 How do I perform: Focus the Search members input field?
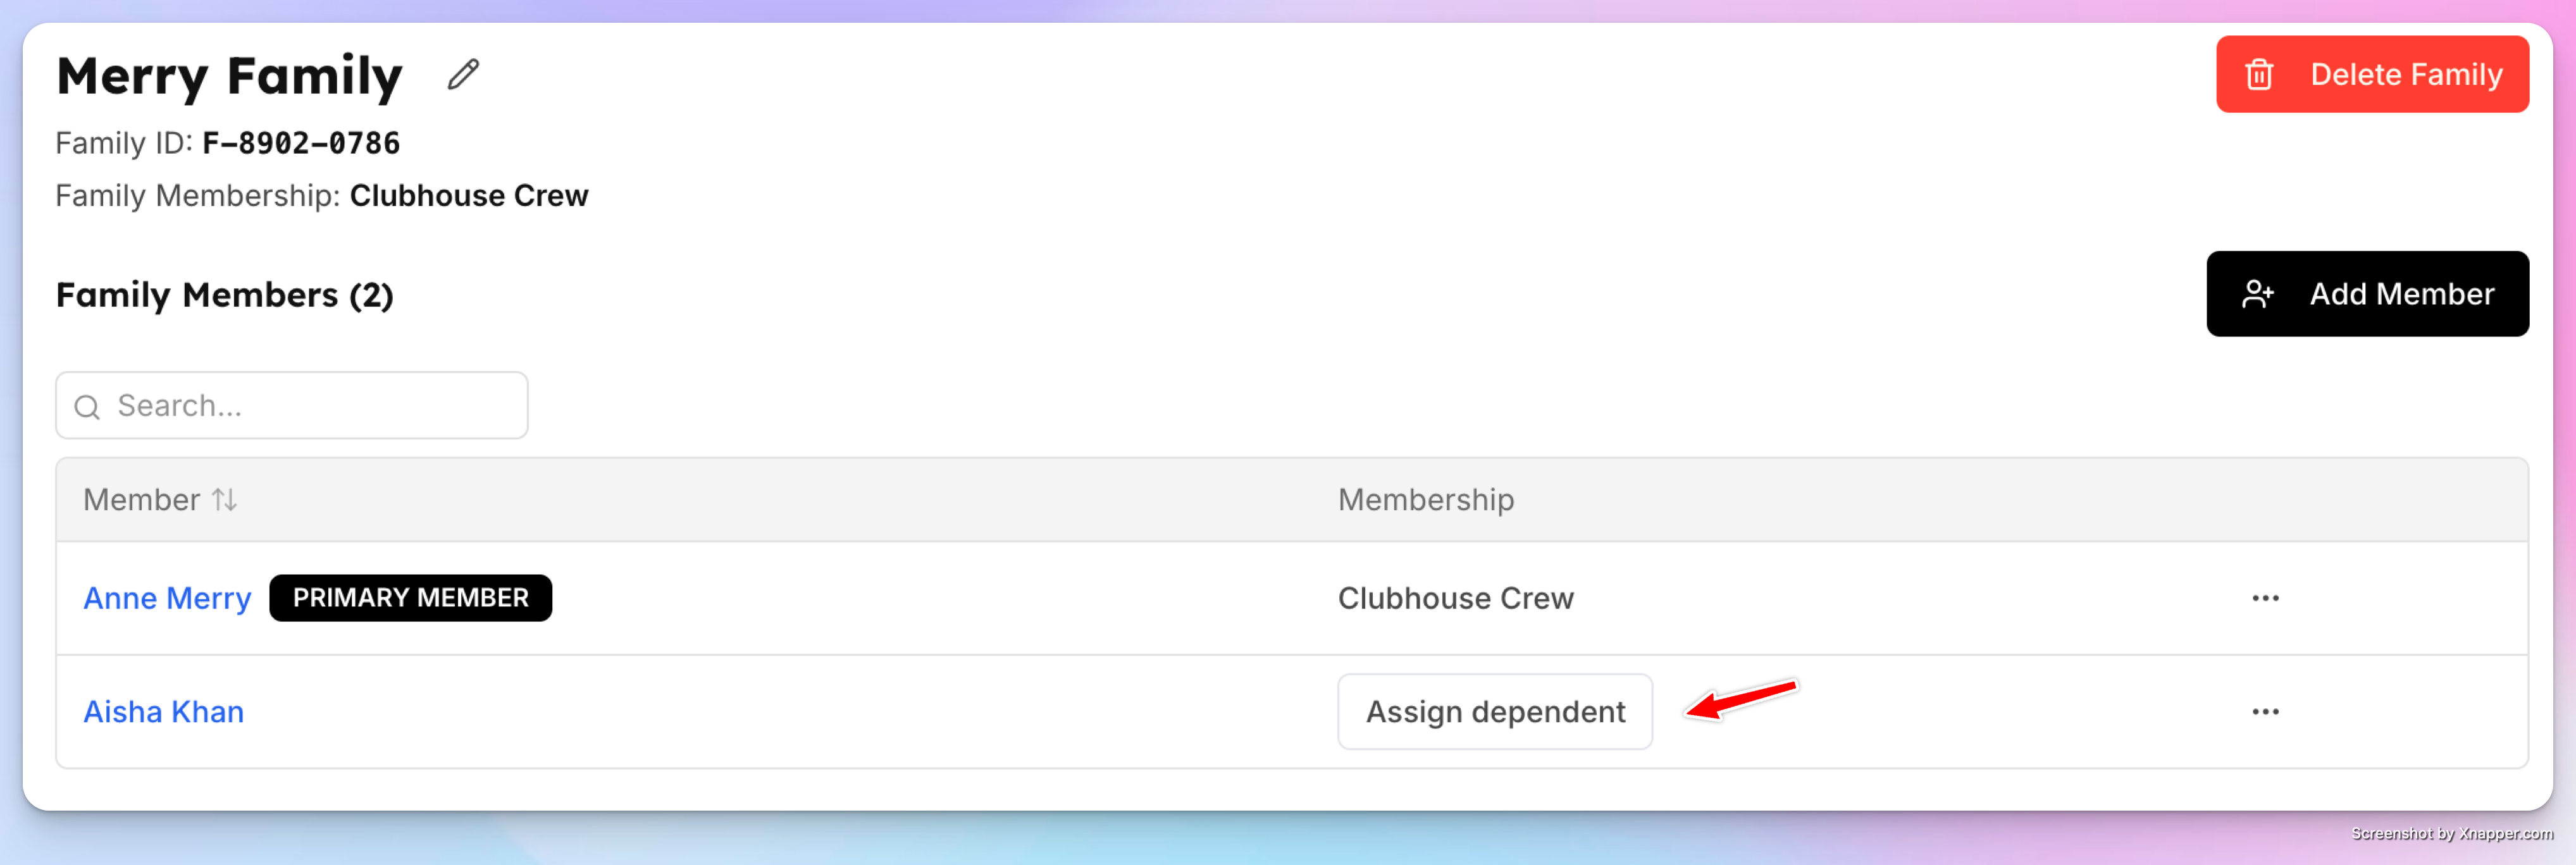[x=292, y=406]
